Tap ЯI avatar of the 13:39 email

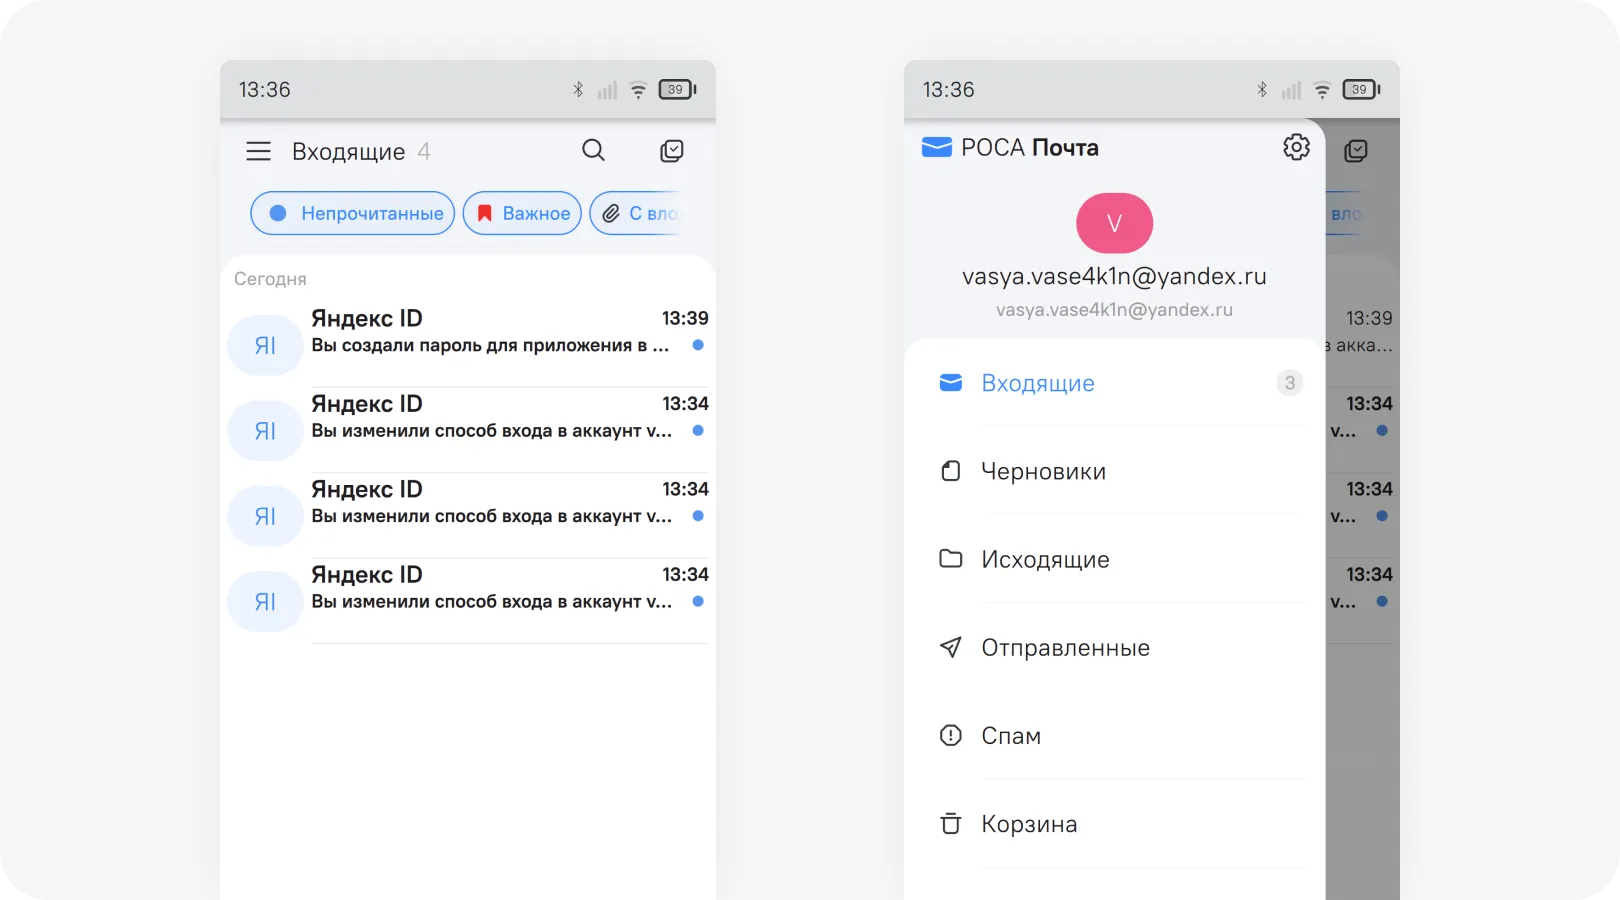265,345
